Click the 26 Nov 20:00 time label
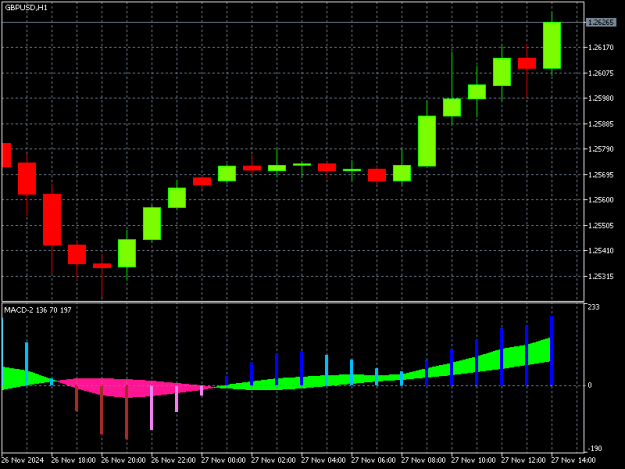625x469 pixels. pos(124,460)
